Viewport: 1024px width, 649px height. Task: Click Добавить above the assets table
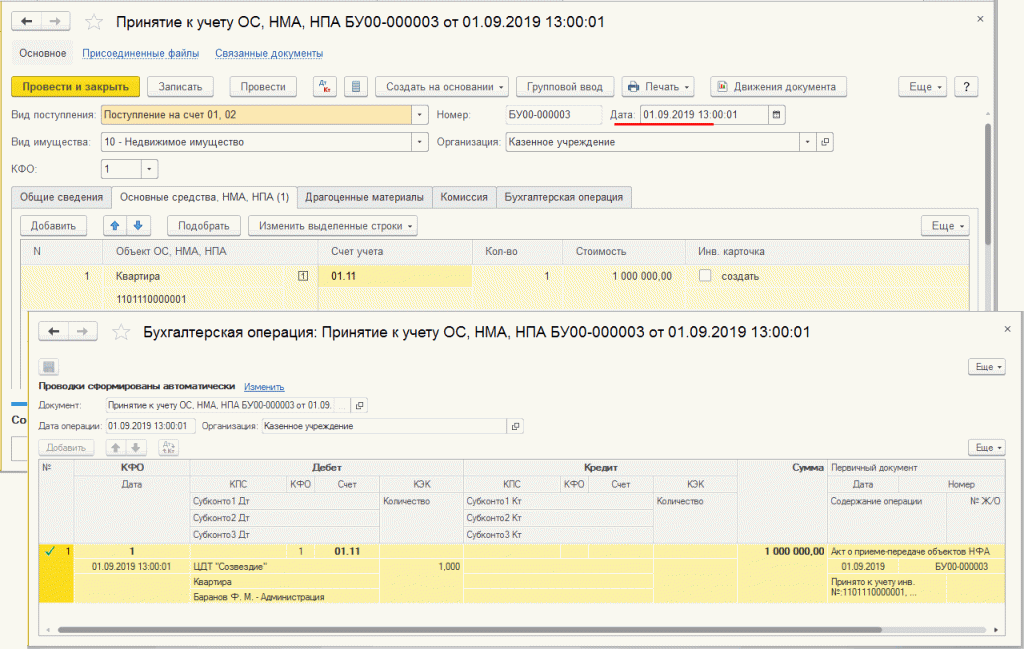tap(54, 226)
